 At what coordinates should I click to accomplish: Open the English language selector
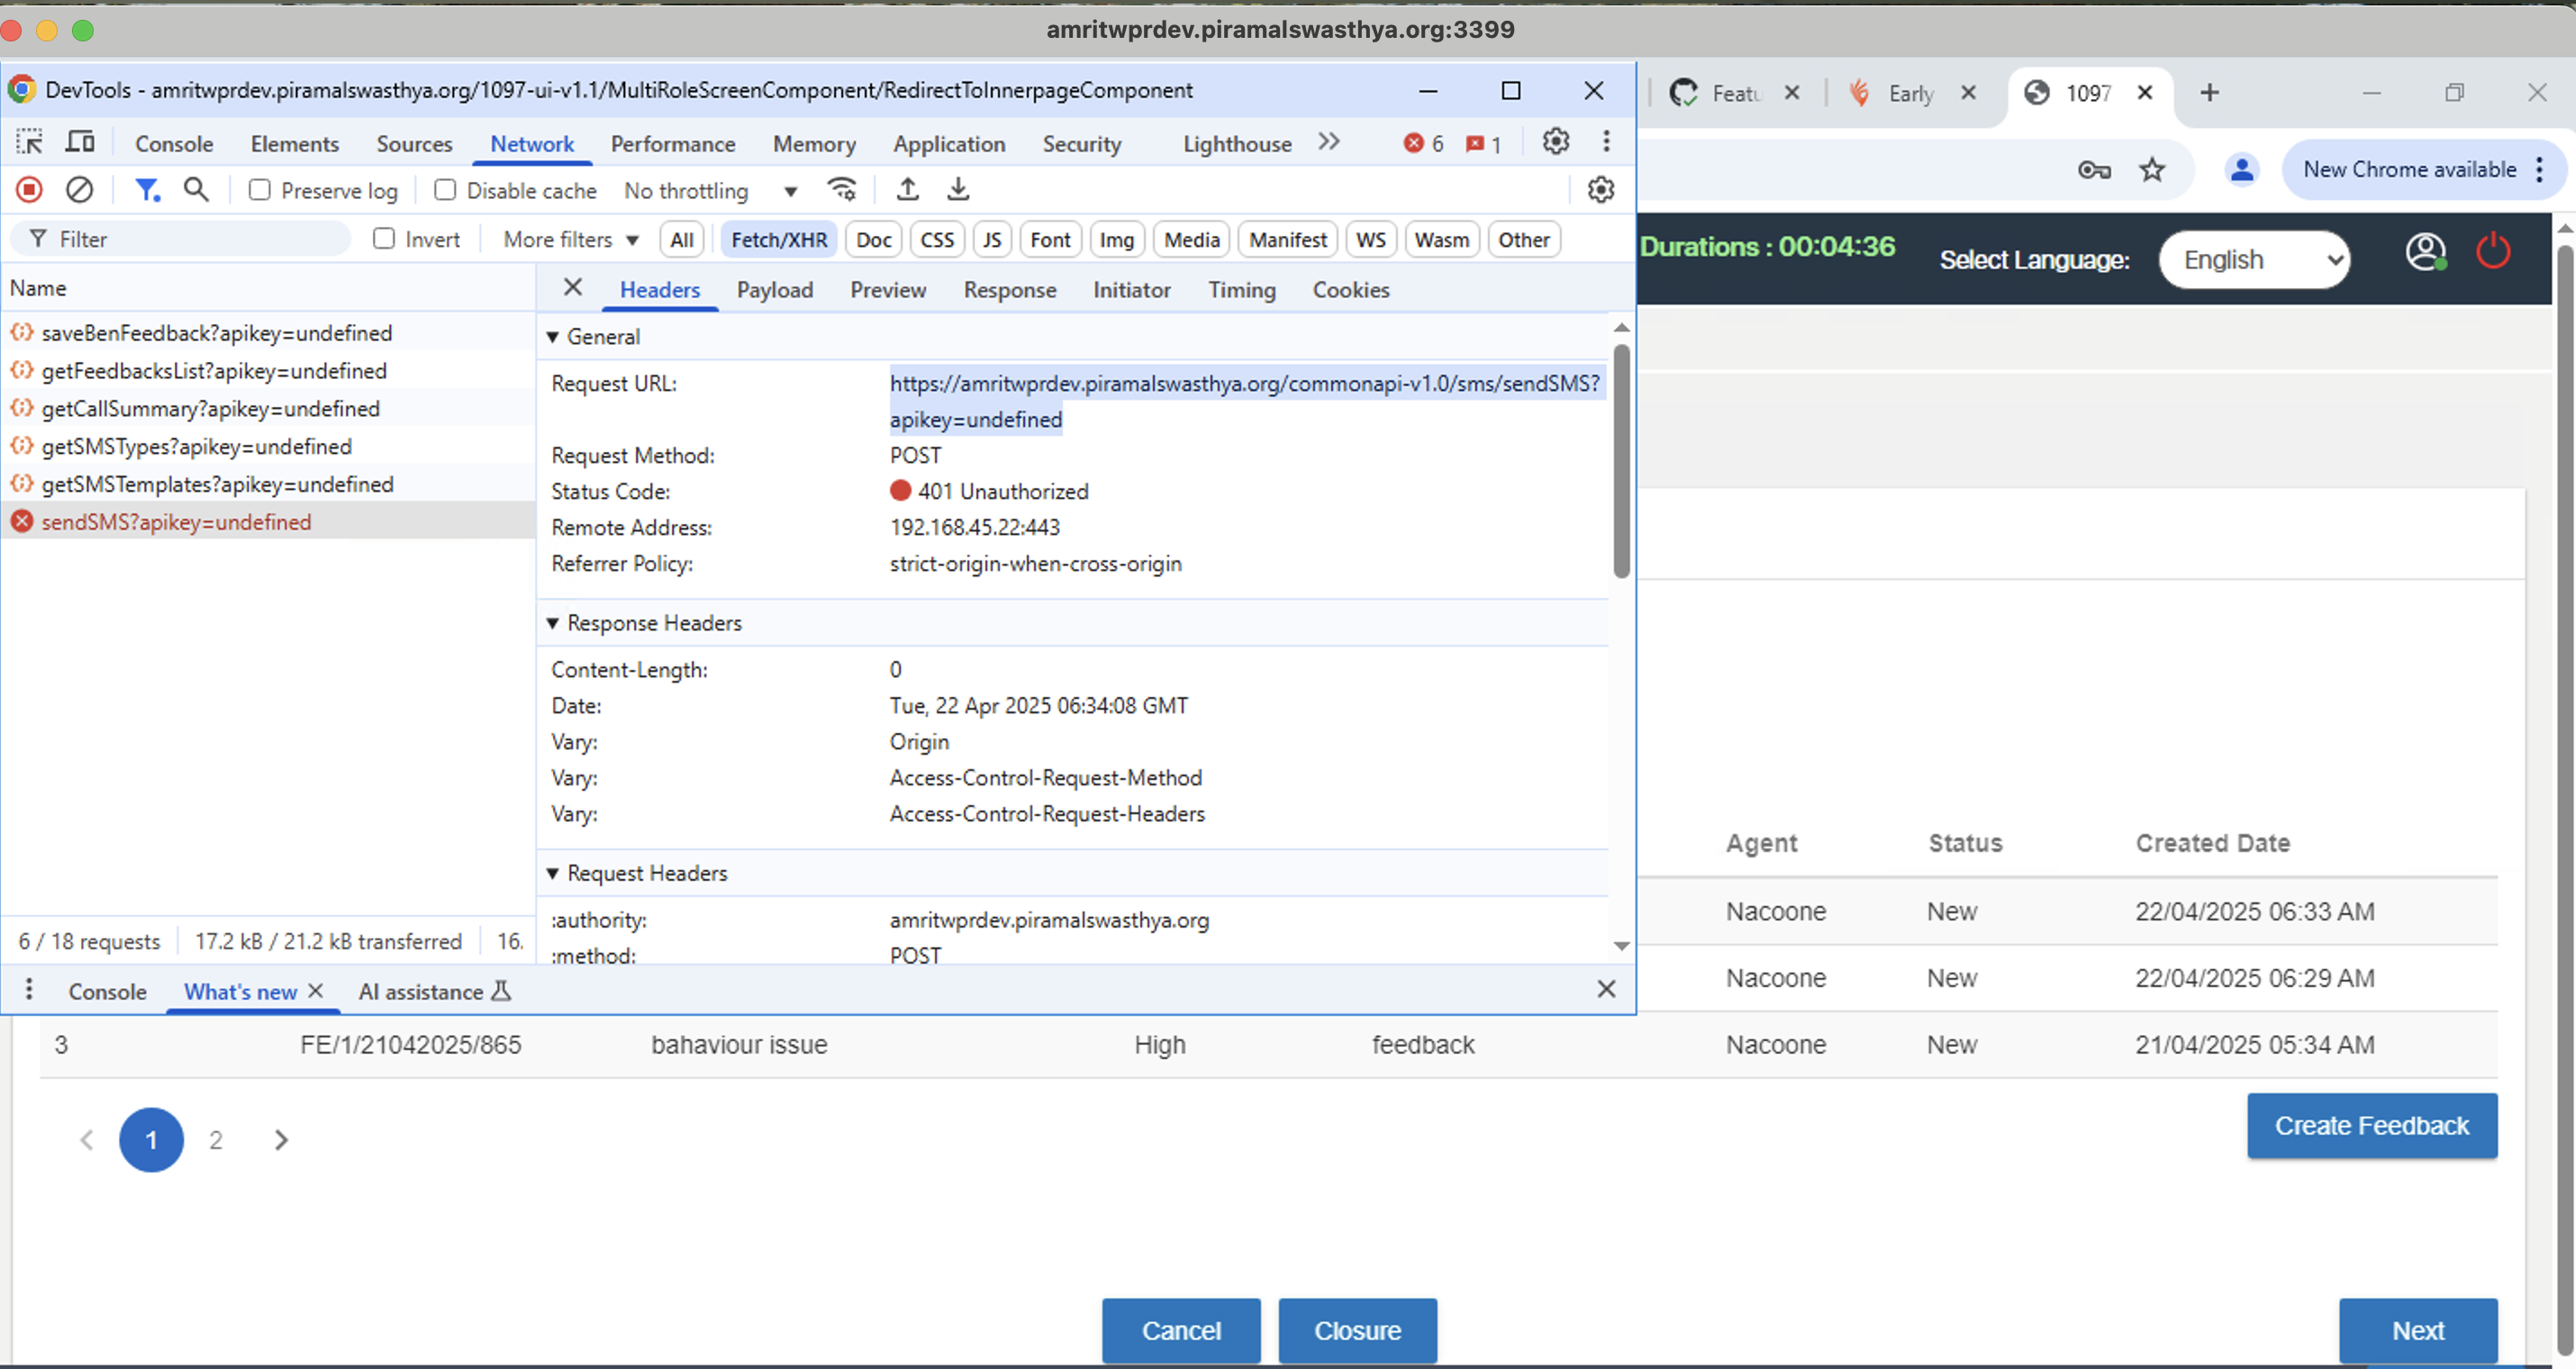2254,260
